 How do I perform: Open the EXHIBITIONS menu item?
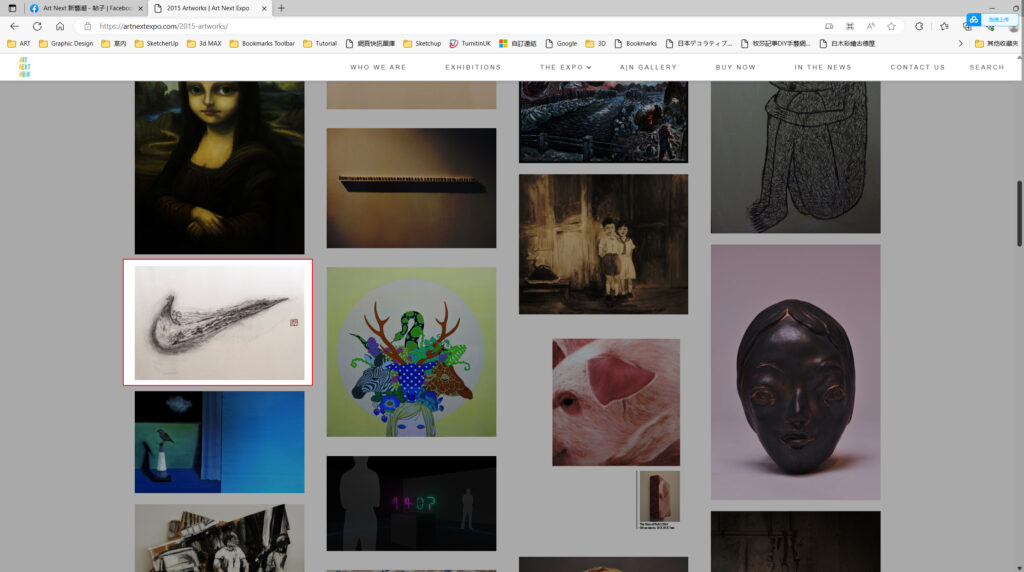click(473, 67)
